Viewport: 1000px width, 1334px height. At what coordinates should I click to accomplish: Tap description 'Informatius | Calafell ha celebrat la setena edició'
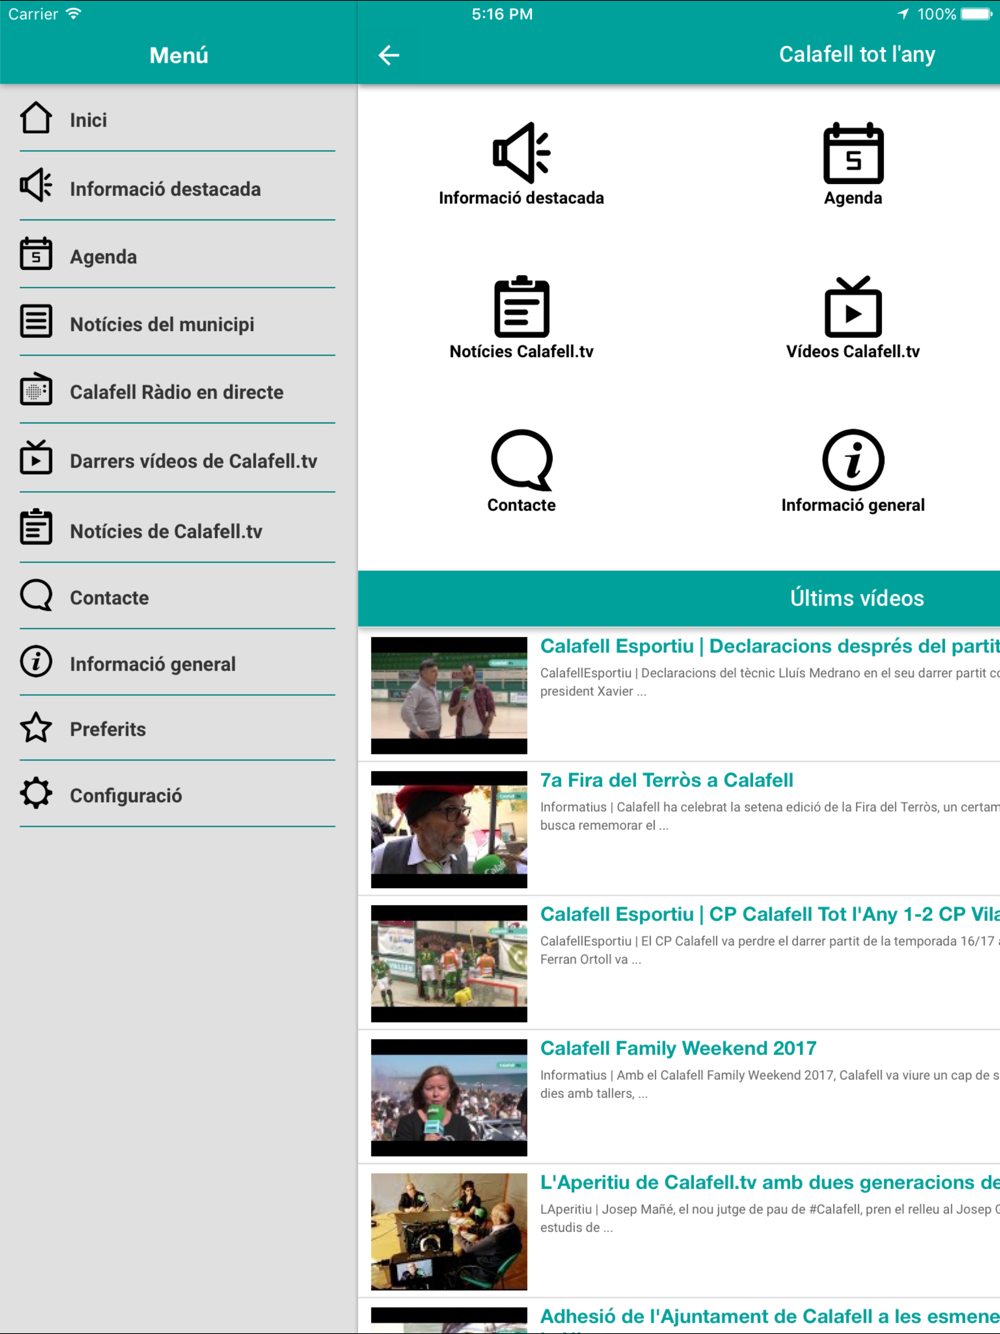tap(770, 816)
